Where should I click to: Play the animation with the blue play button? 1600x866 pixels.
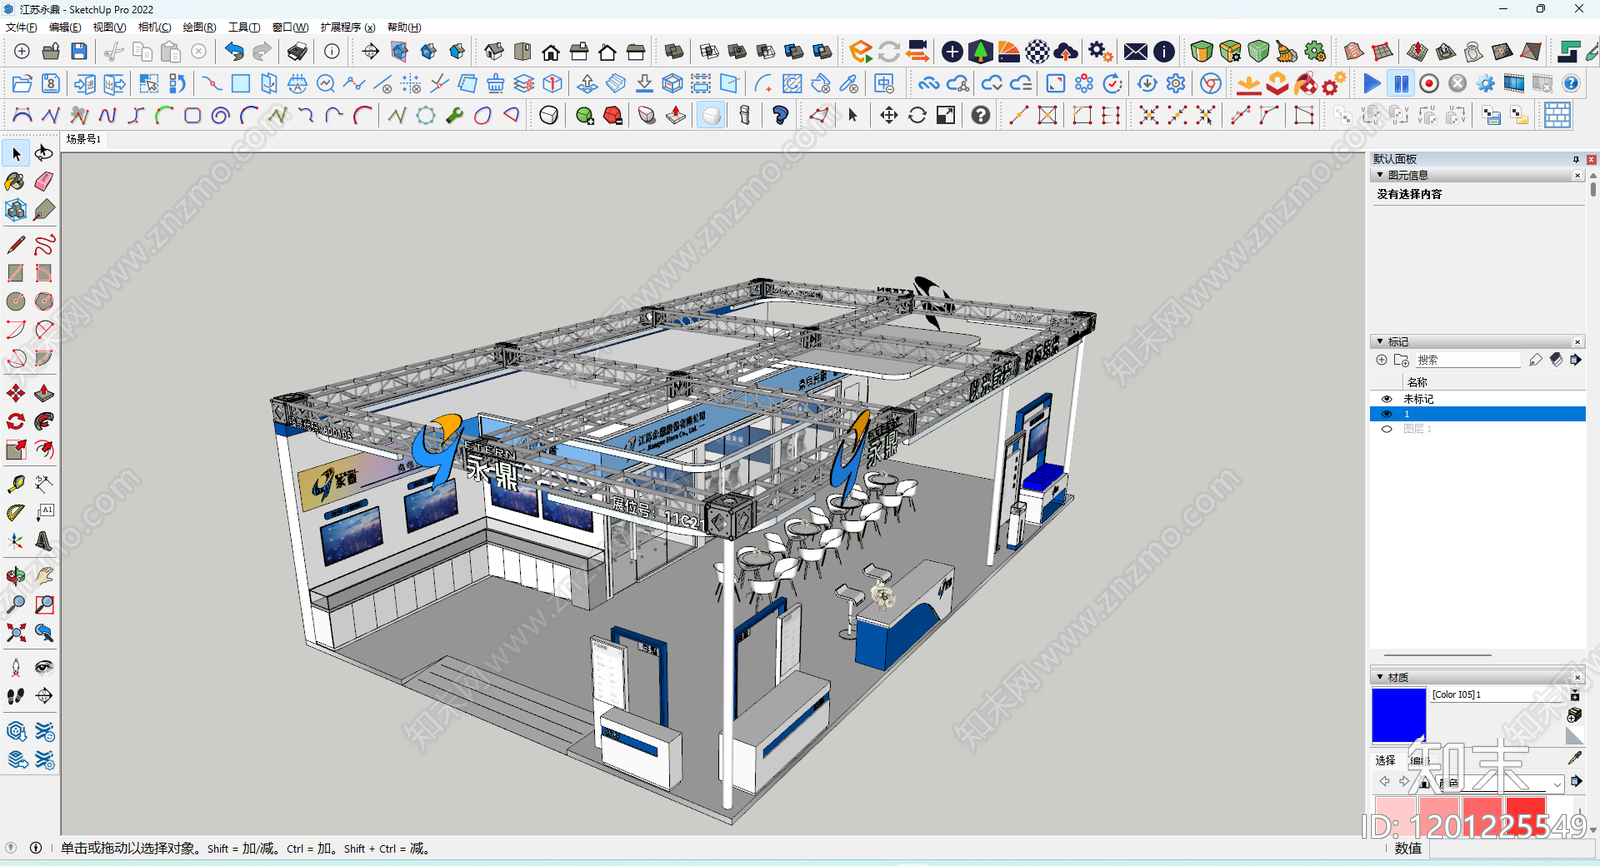pos(1372,83)
